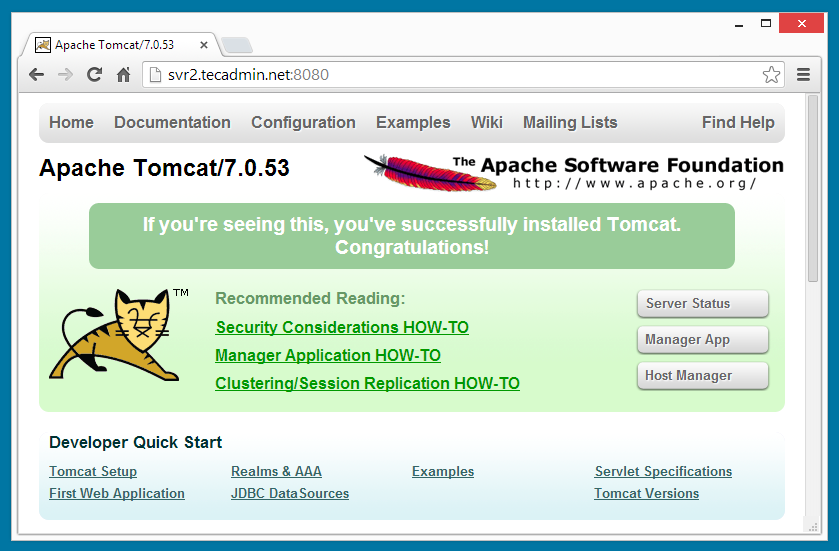The width and height of the screenshot is (839, 551).
Task: Open a new tab with the blank tab button
Action: [x=237, y=45]
